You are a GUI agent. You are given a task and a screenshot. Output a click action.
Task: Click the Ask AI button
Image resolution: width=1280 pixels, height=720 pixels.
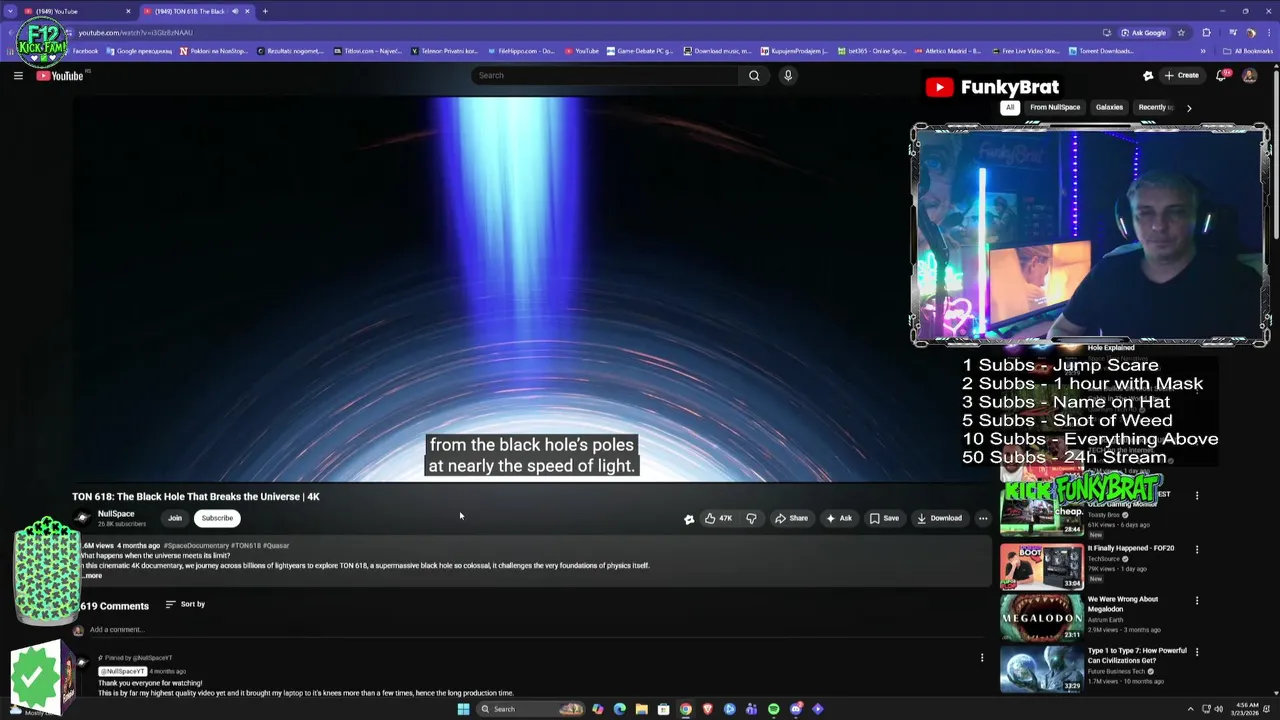(x=839, y=518)
